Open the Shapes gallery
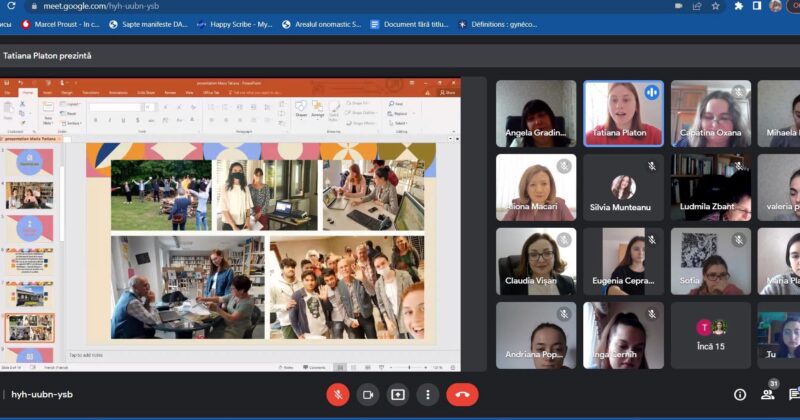 [302, 110]
